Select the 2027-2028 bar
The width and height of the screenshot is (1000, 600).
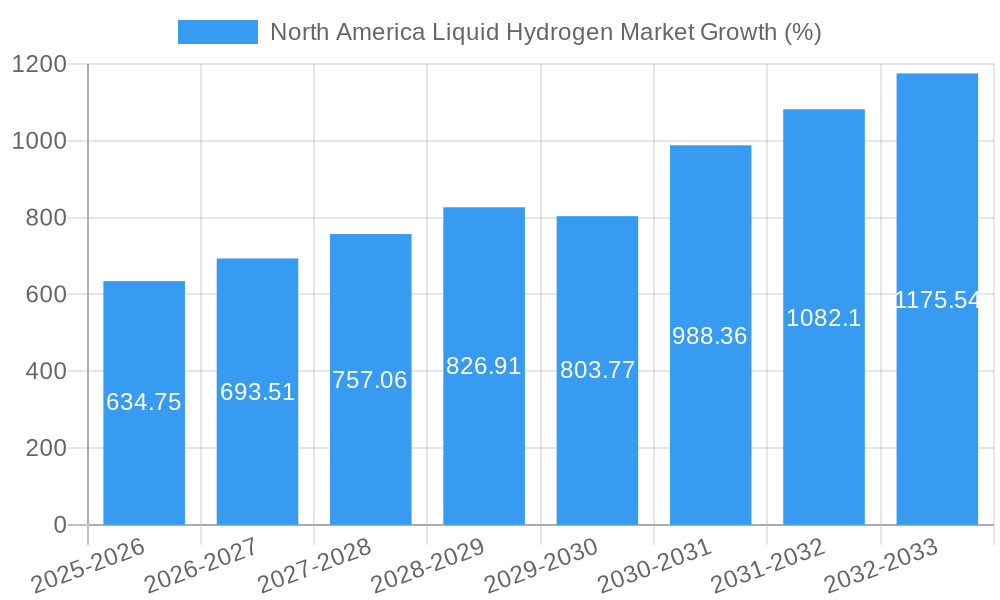pyautogui.click(x=371, y=379)
